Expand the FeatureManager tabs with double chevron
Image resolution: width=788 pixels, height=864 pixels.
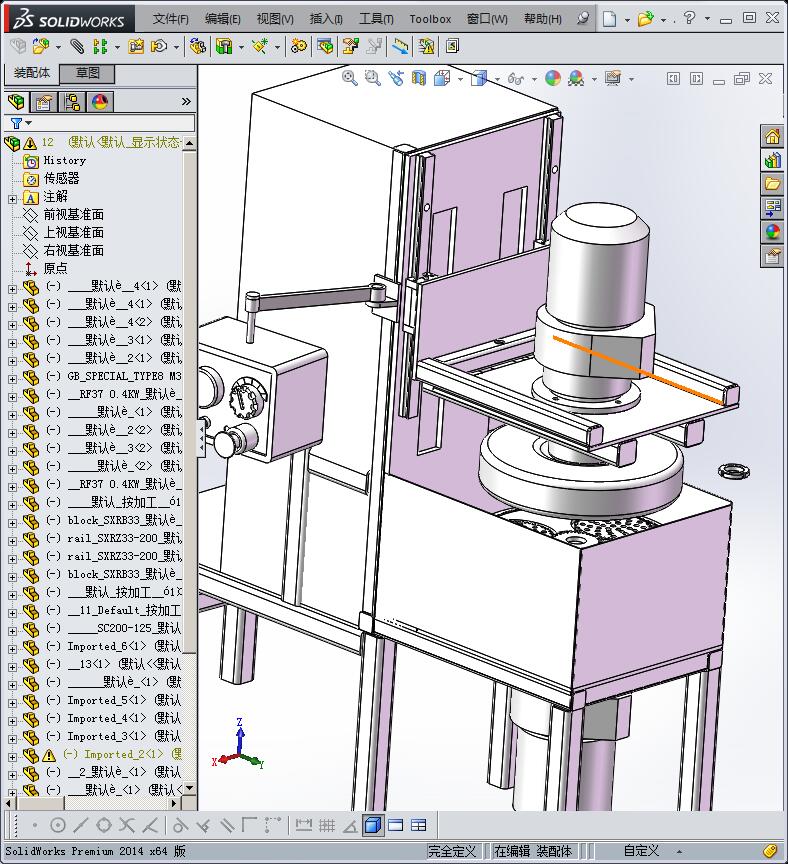pos(186,101)
